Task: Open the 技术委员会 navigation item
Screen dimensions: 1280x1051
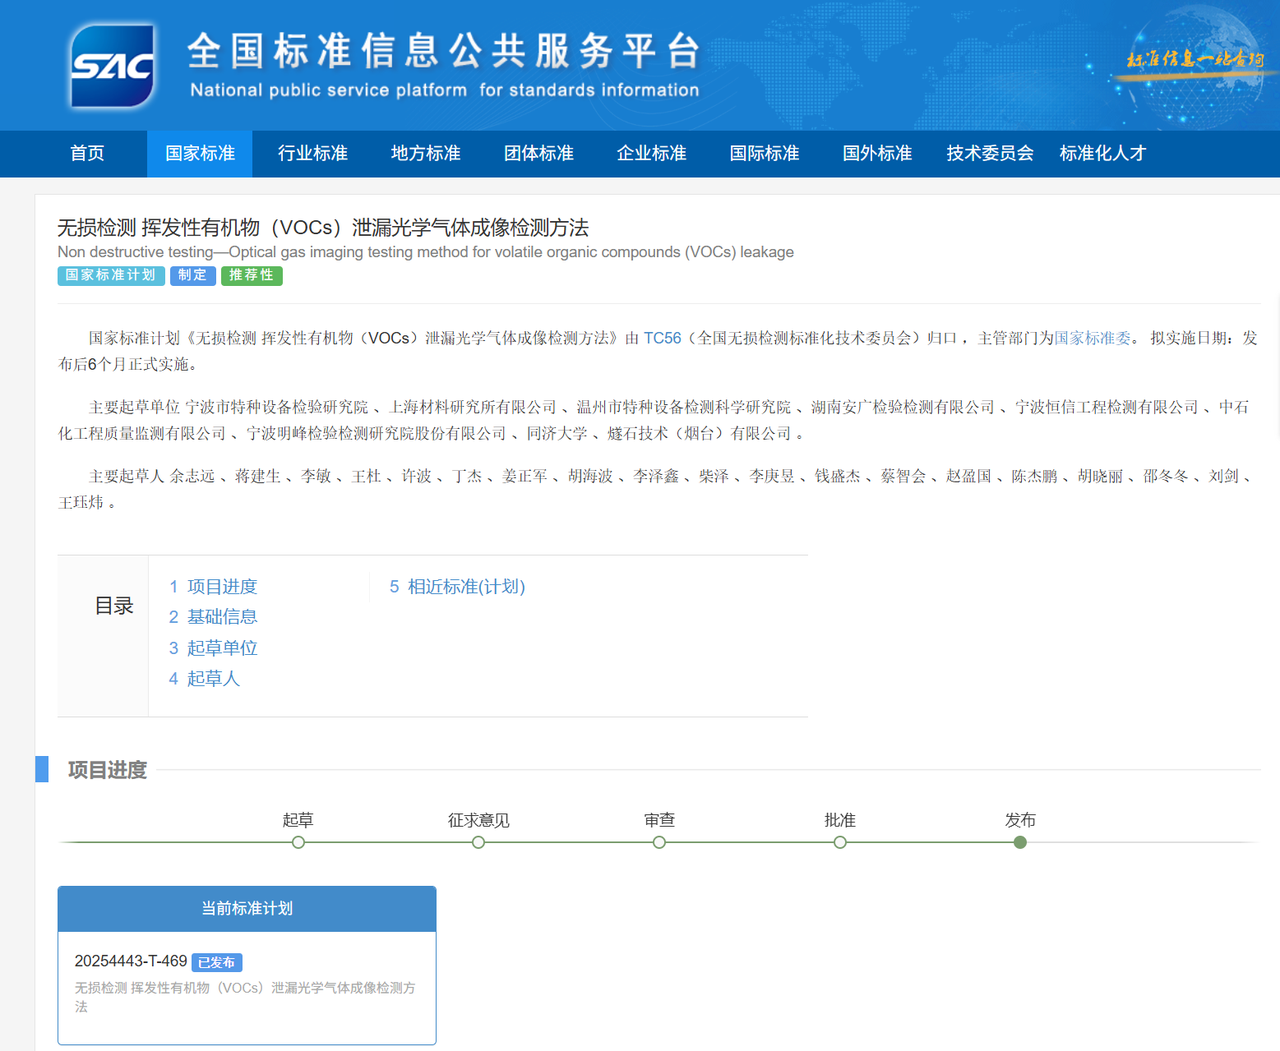Action: [x=990, y=154]
